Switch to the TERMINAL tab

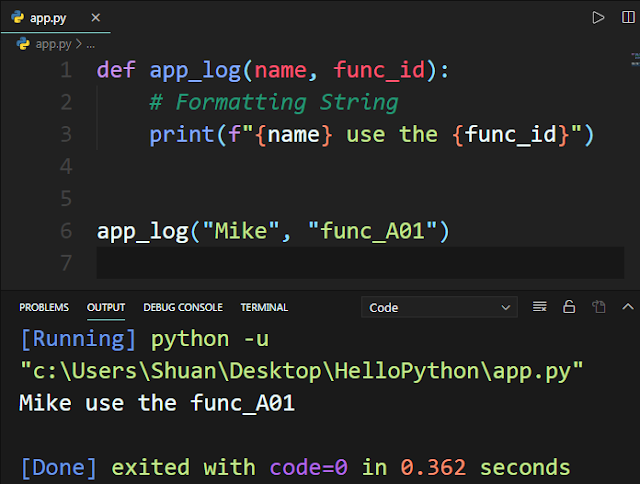pos(264,307)
